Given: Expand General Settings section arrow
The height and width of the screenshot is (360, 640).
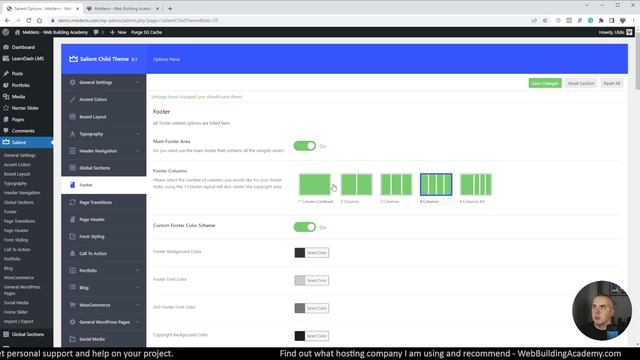Looking at the screenshot, I should tap(138, 82).
